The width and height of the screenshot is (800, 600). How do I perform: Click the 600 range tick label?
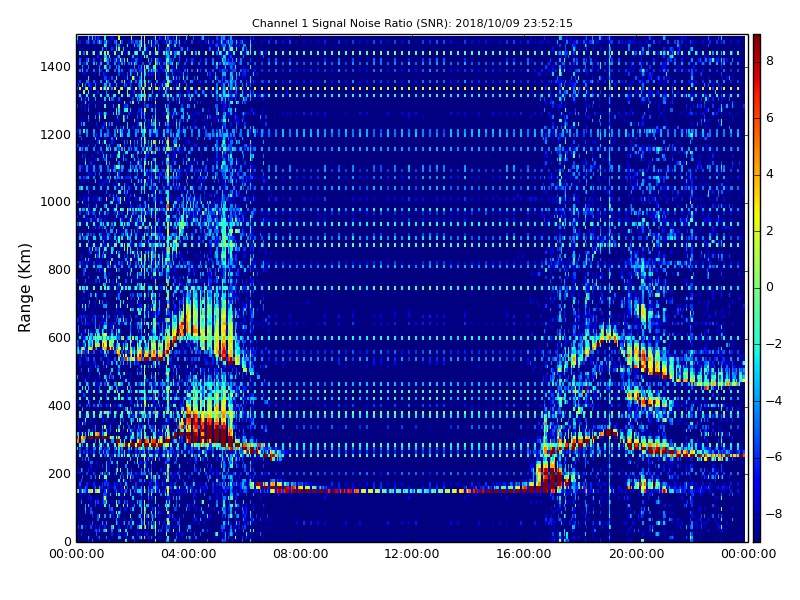59,338
